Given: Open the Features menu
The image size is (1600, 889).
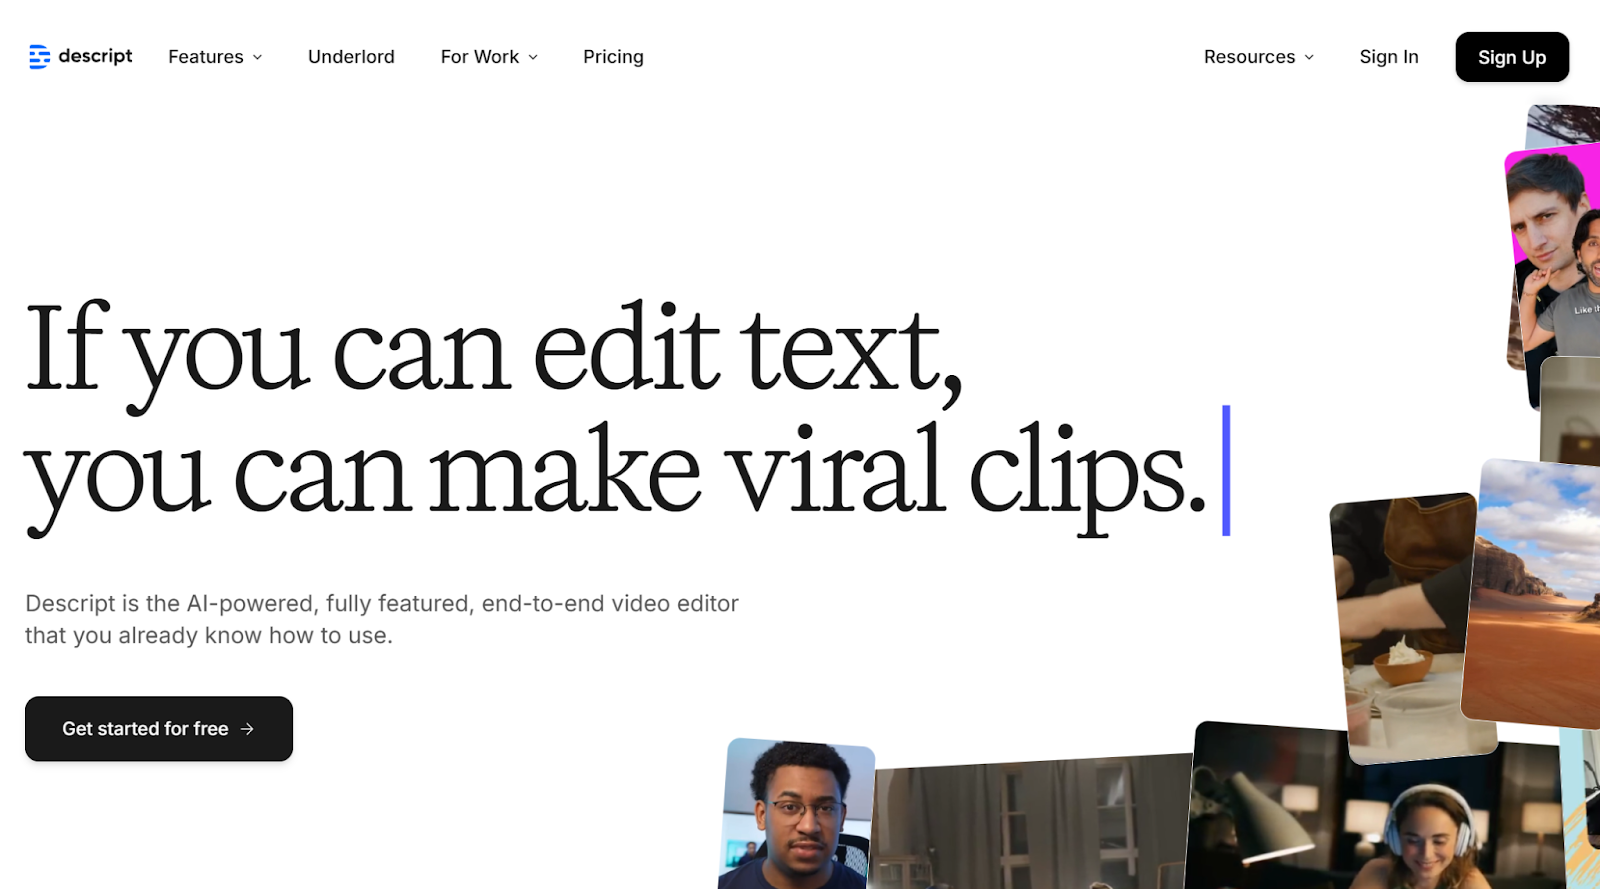Looking at the screenshot, I should click(206, 57).
